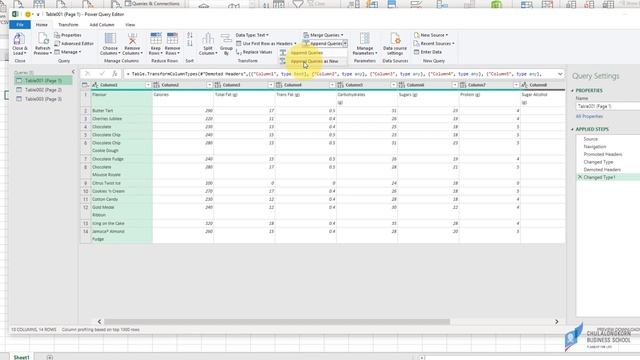
Task: Open the File tab
Action: [x=20, y=25]
